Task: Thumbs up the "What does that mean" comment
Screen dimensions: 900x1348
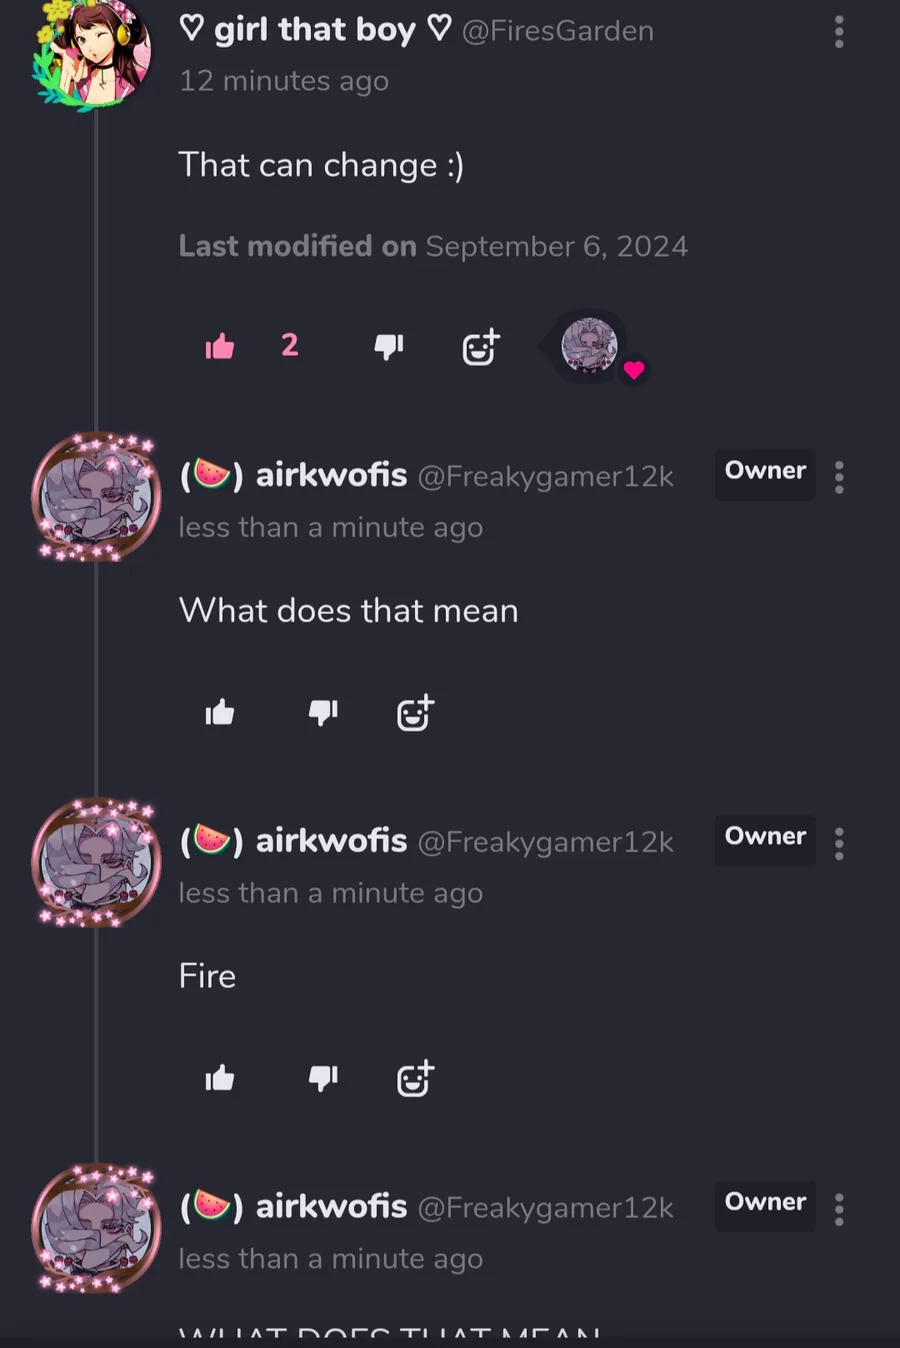Action: 220,712
